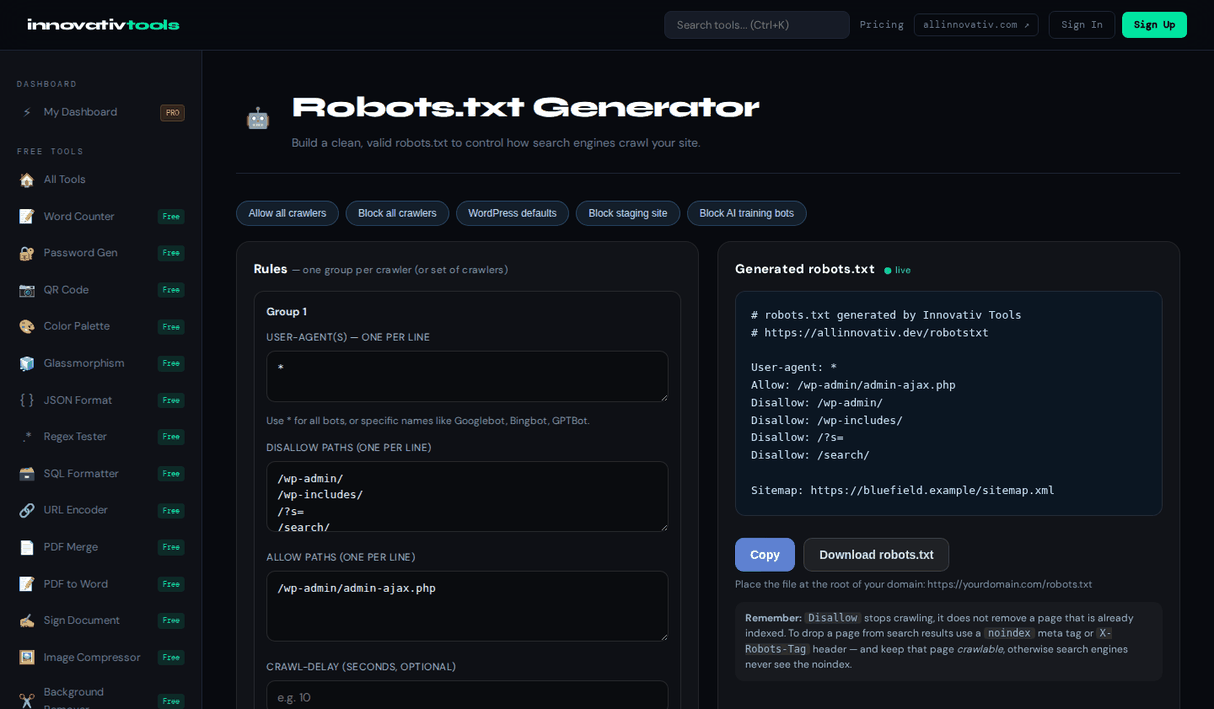Apply the Block all crawlers preset

pos(397,213)
